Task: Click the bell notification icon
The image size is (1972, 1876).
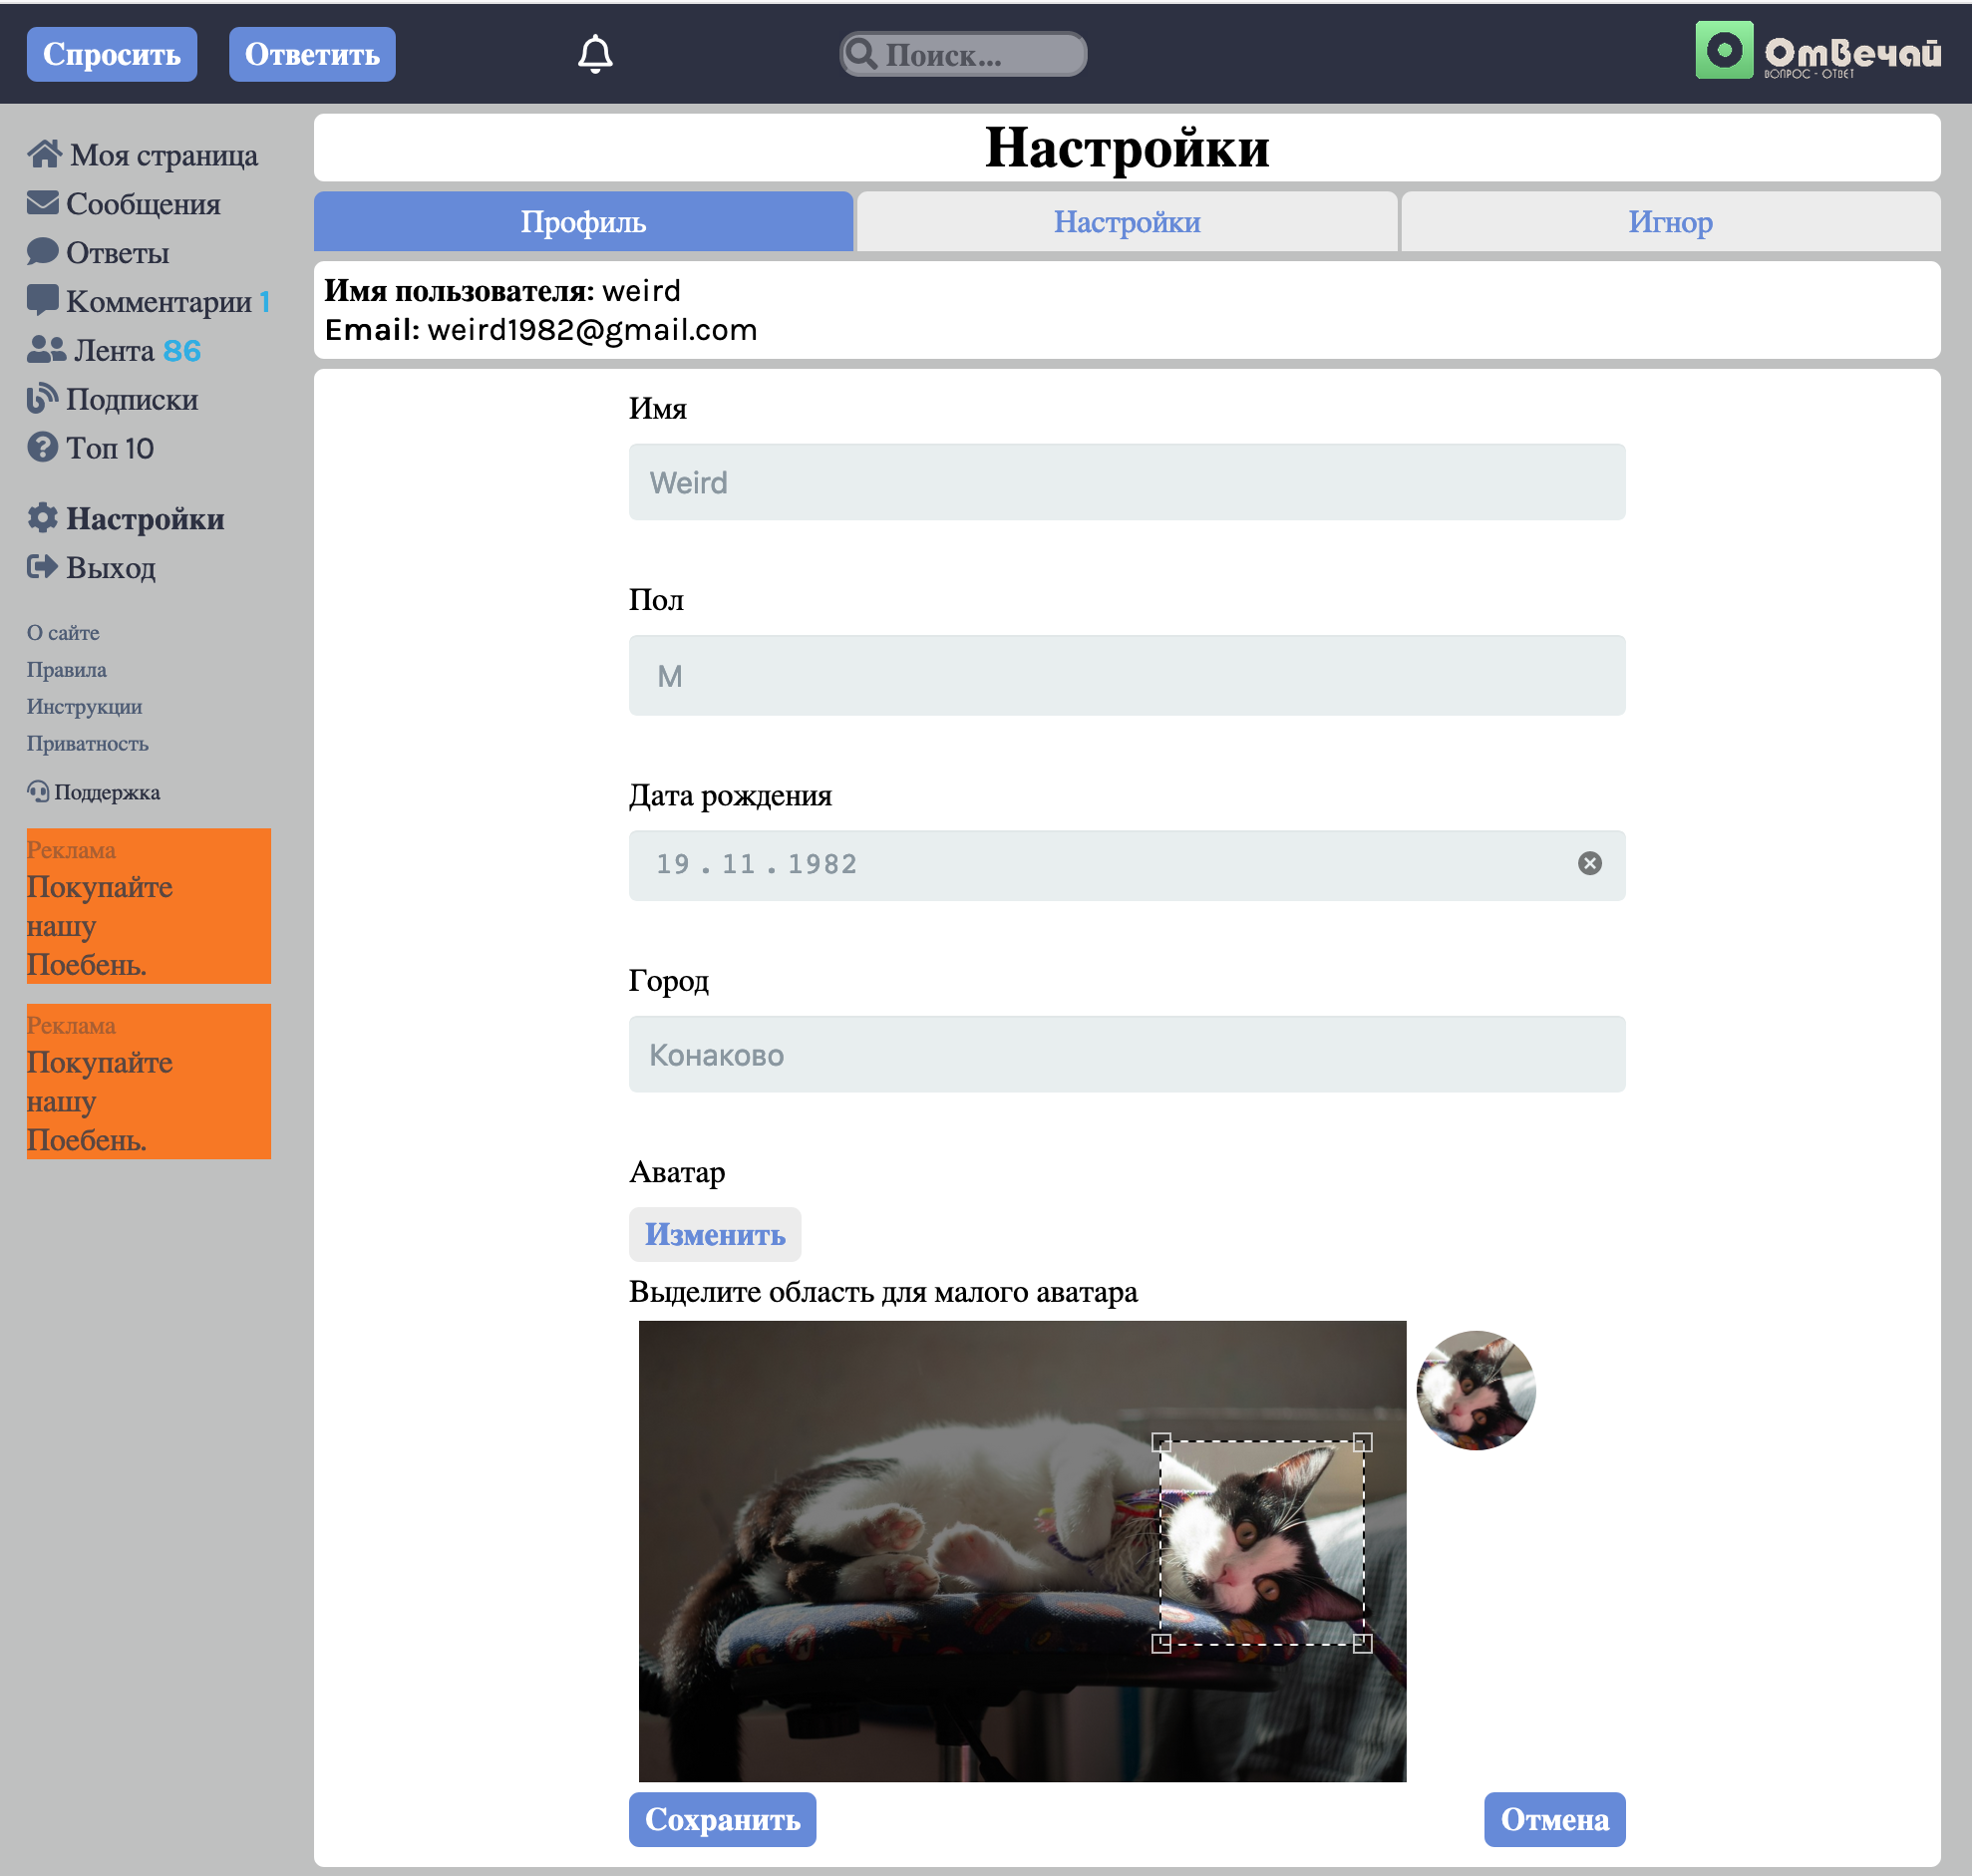Action: click(597, 55)
